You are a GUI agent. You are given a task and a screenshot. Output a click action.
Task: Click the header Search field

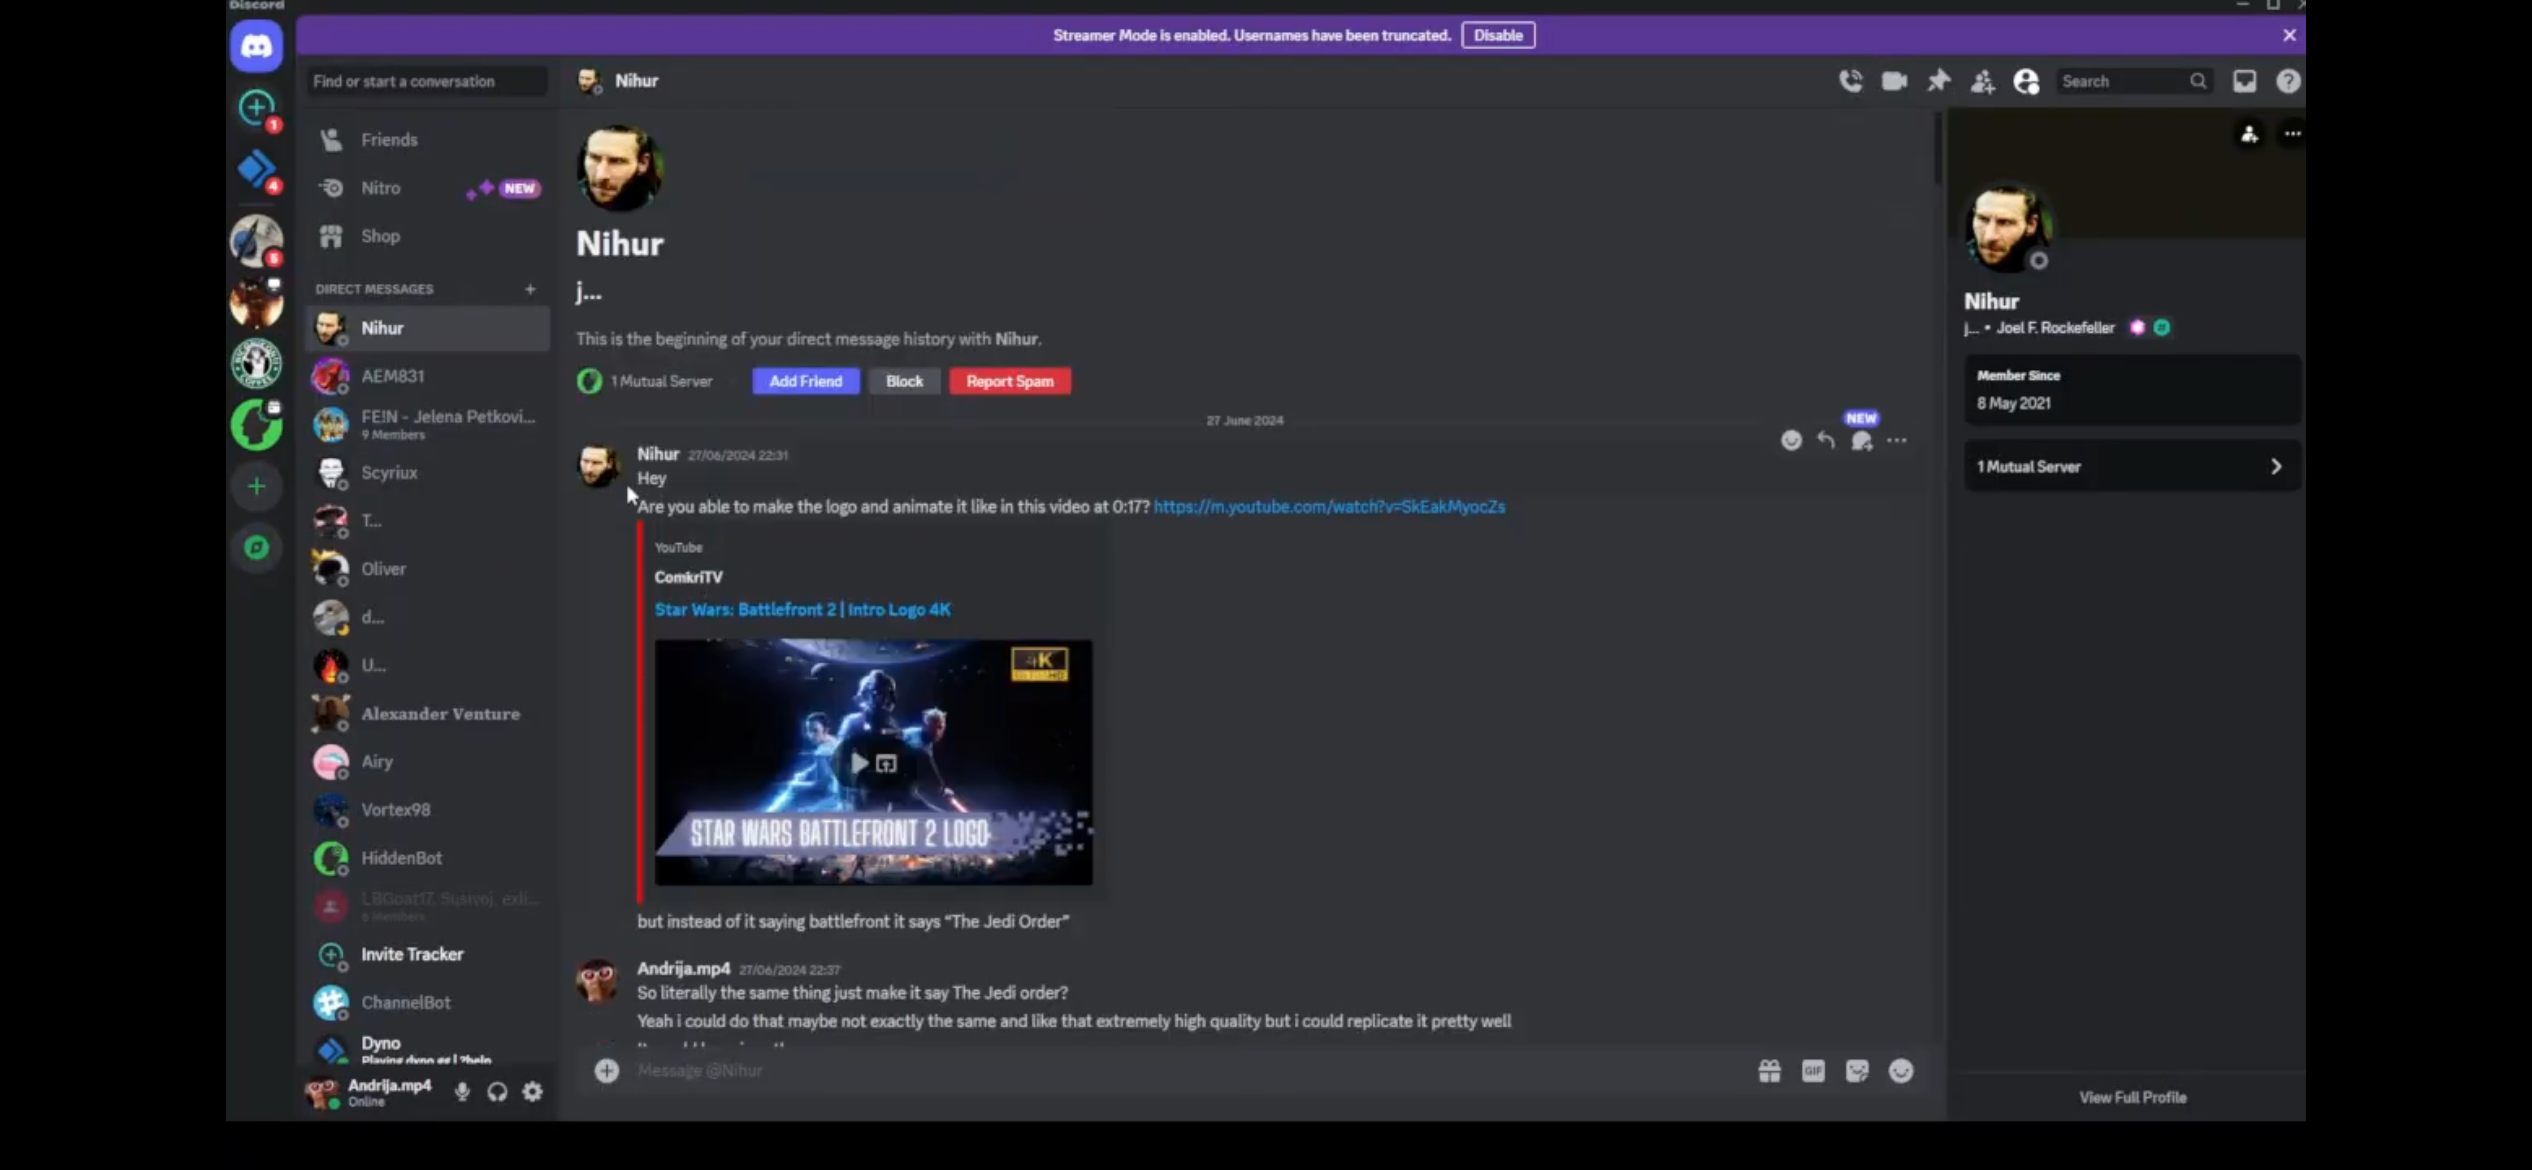point(2134,81)
